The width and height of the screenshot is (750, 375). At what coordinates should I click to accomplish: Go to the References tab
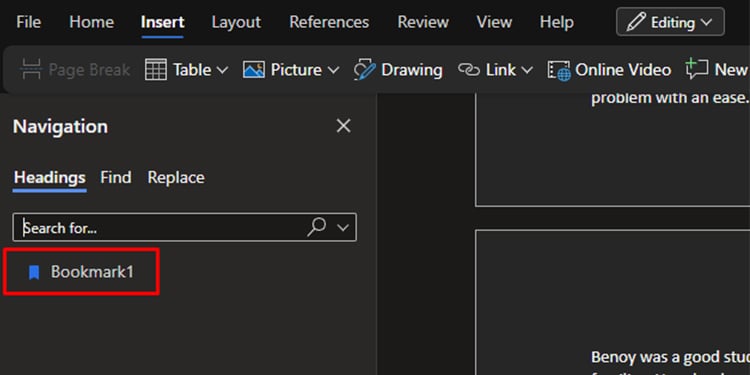pos(329,22)
